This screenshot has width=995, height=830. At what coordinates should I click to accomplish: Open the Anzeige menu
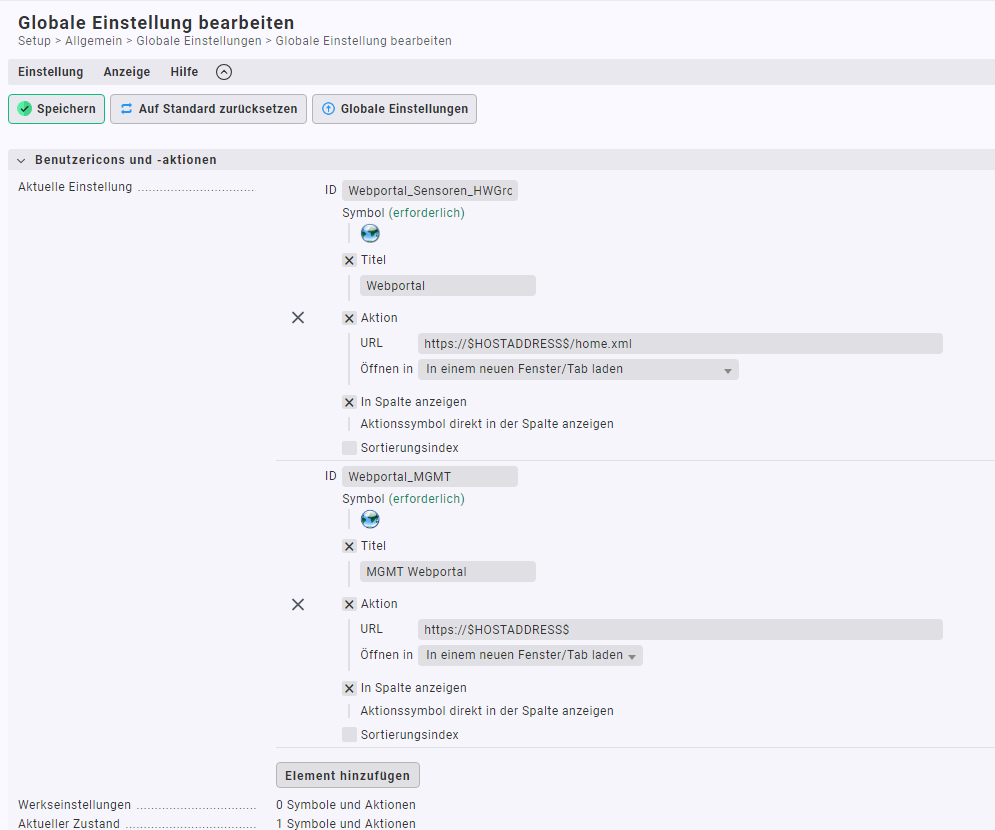click(x=127, y=72)
